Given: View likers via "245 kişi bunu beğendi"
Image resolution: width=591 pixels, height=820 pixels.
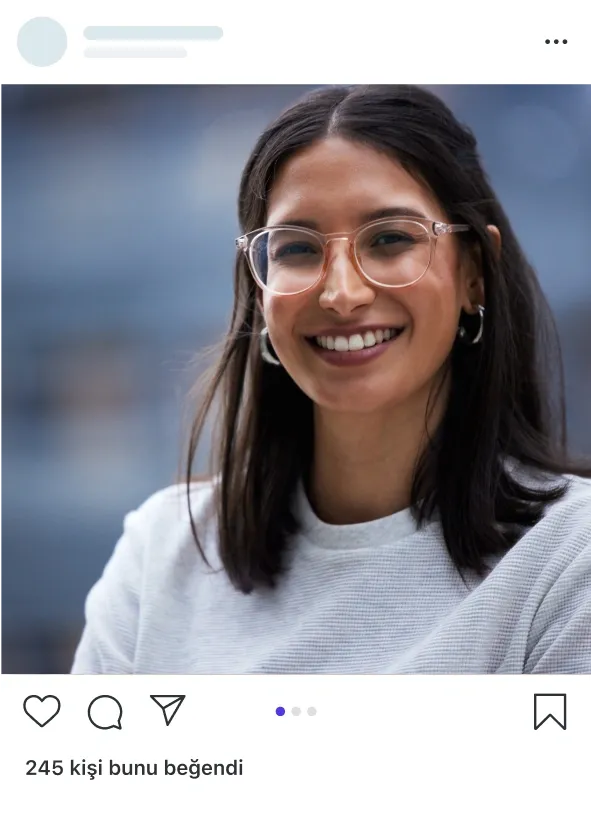Looking at the screenshot, I should tap(134, 768).
